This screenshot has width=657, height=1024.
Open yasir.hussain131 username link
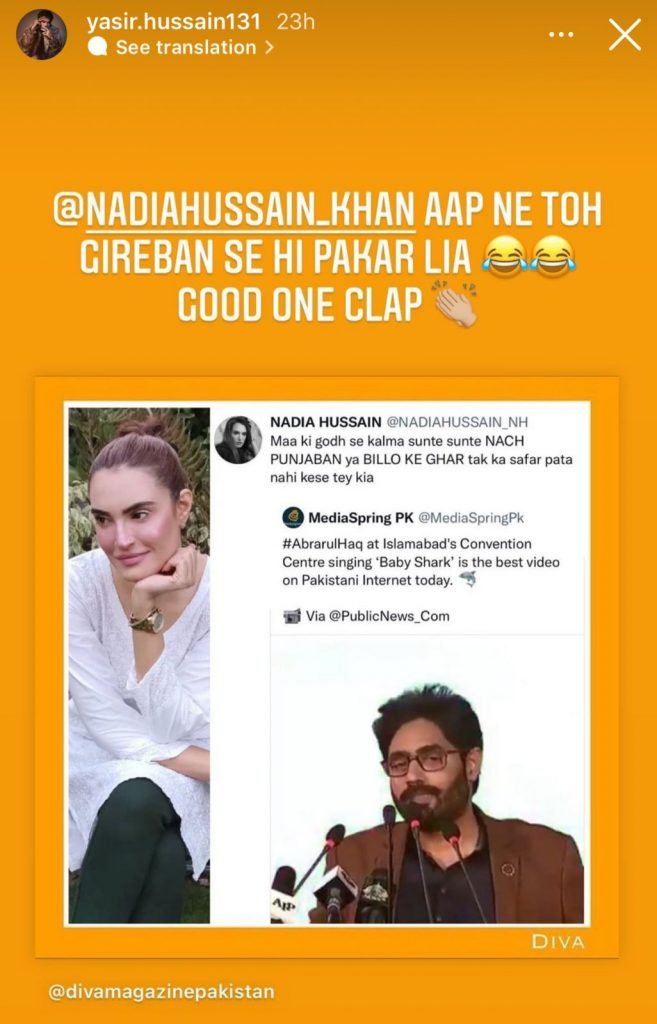click(x=174, y=22)
